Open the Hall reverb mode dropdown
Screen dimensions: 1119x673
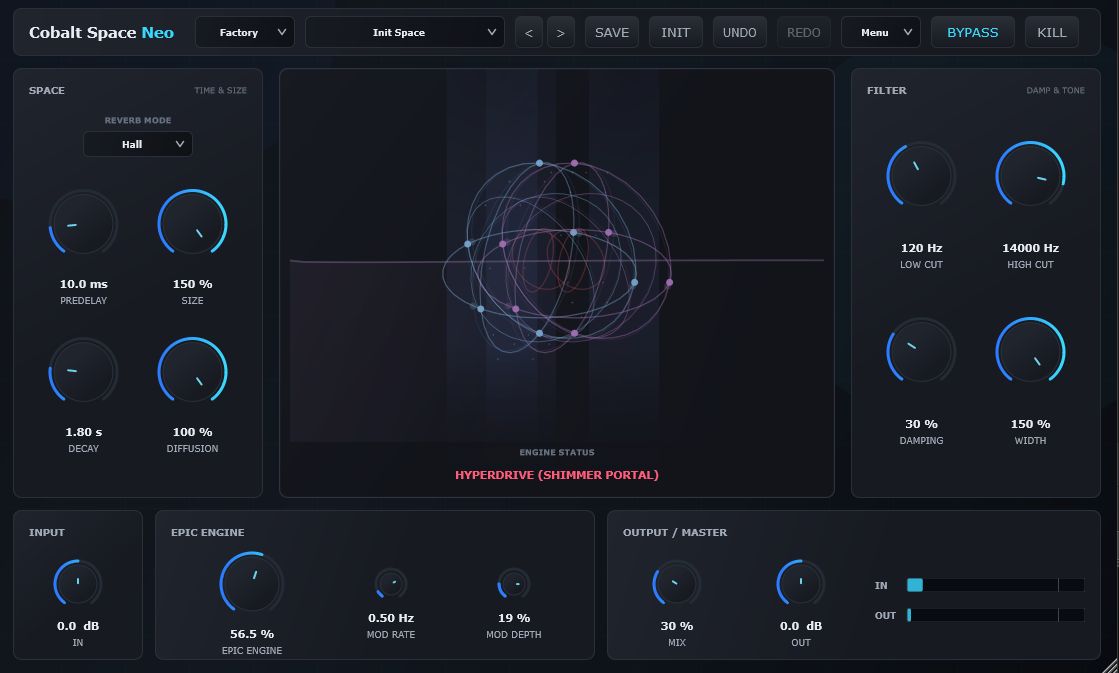tap(138, 144)
